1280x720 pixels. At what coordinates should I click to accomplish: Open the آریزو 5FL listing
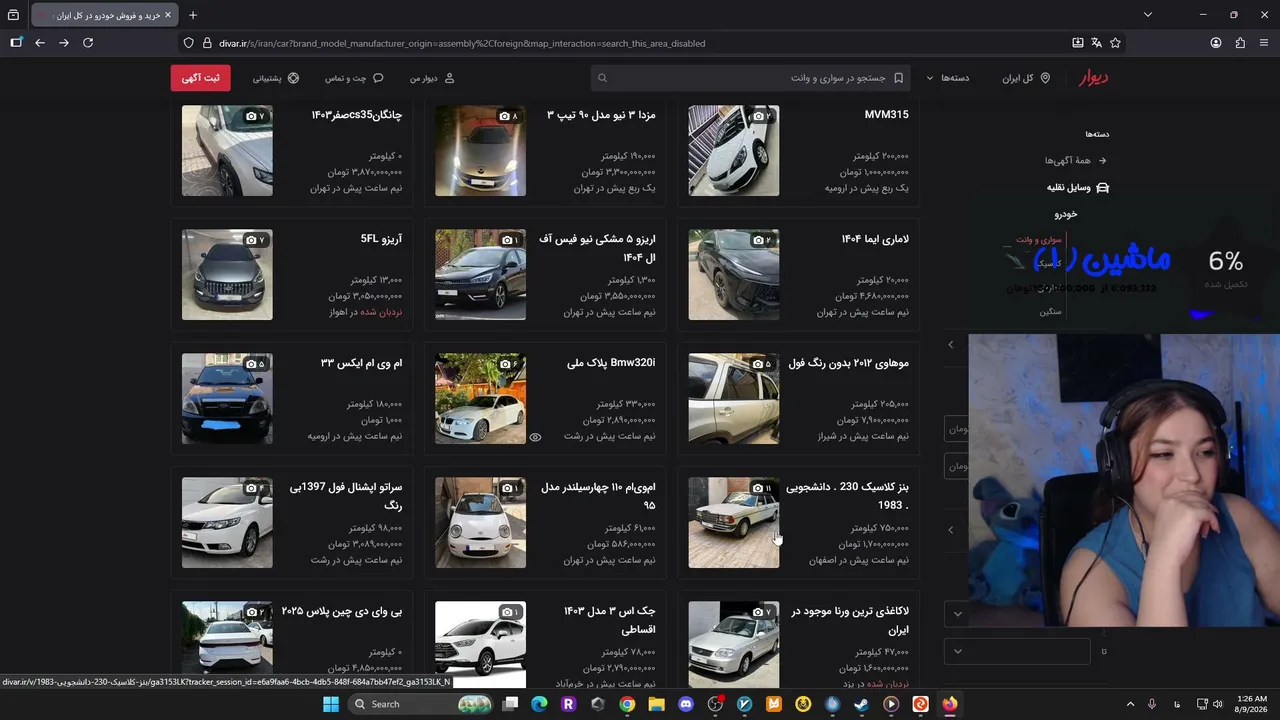[292, 275]
